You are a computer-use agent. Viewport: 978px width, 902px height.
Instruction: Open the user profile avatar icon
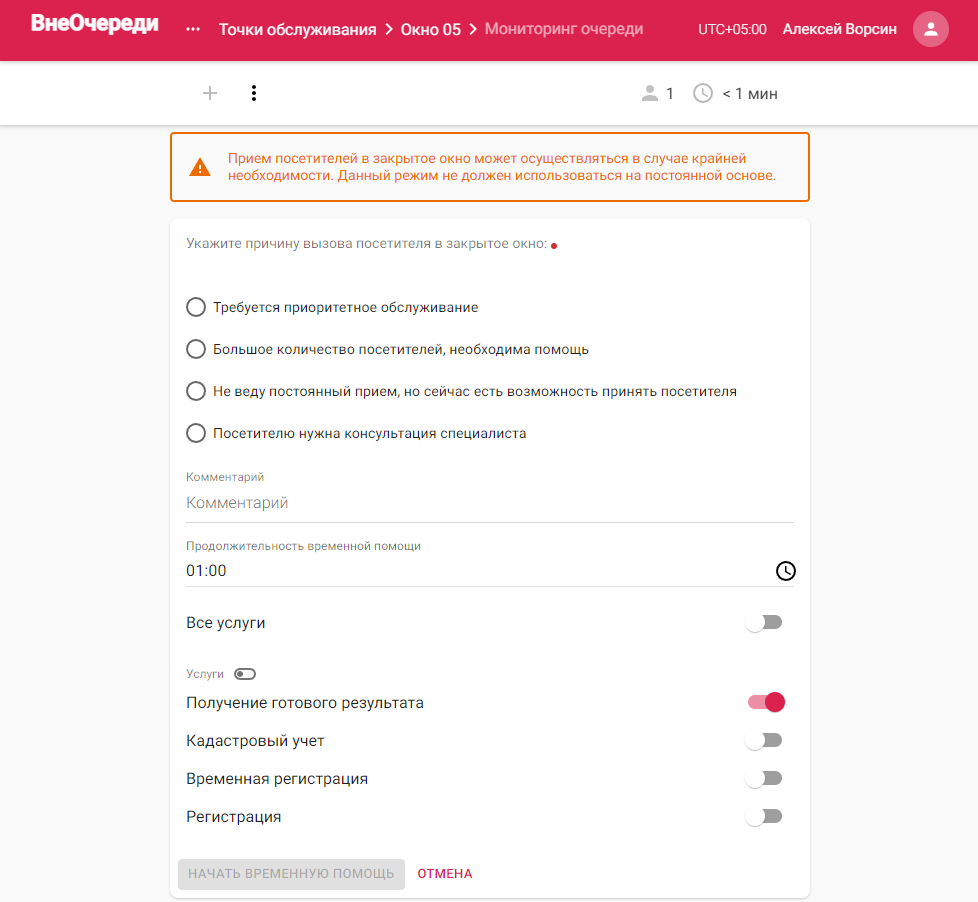pos(931,29)
